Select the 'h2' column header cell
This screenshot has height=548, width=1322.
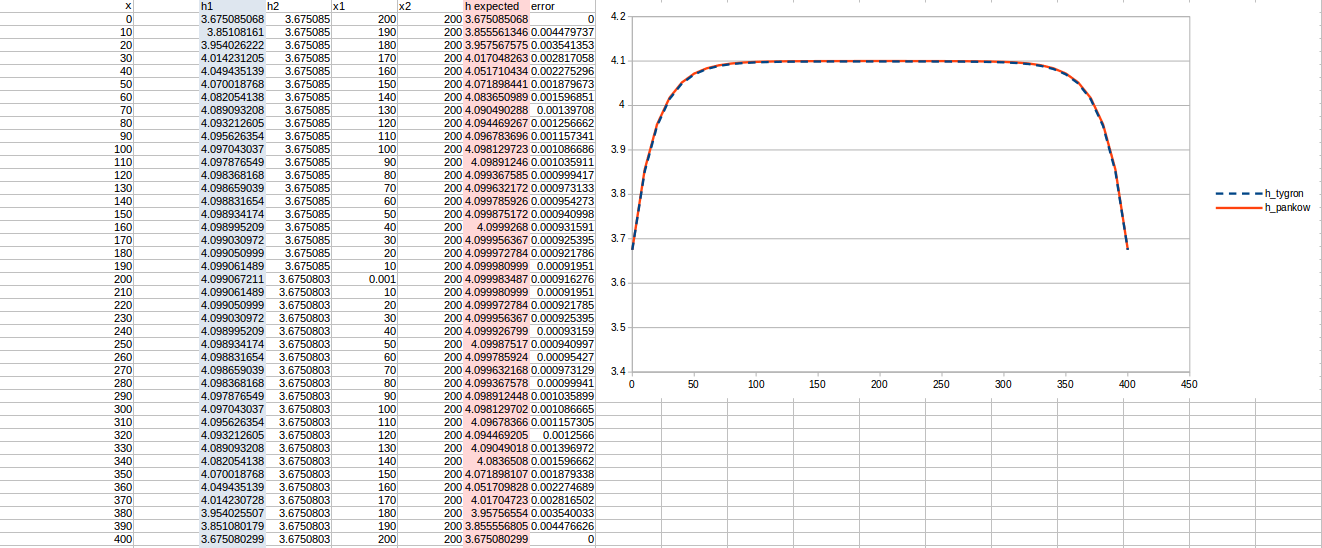(x=298, y=6)
